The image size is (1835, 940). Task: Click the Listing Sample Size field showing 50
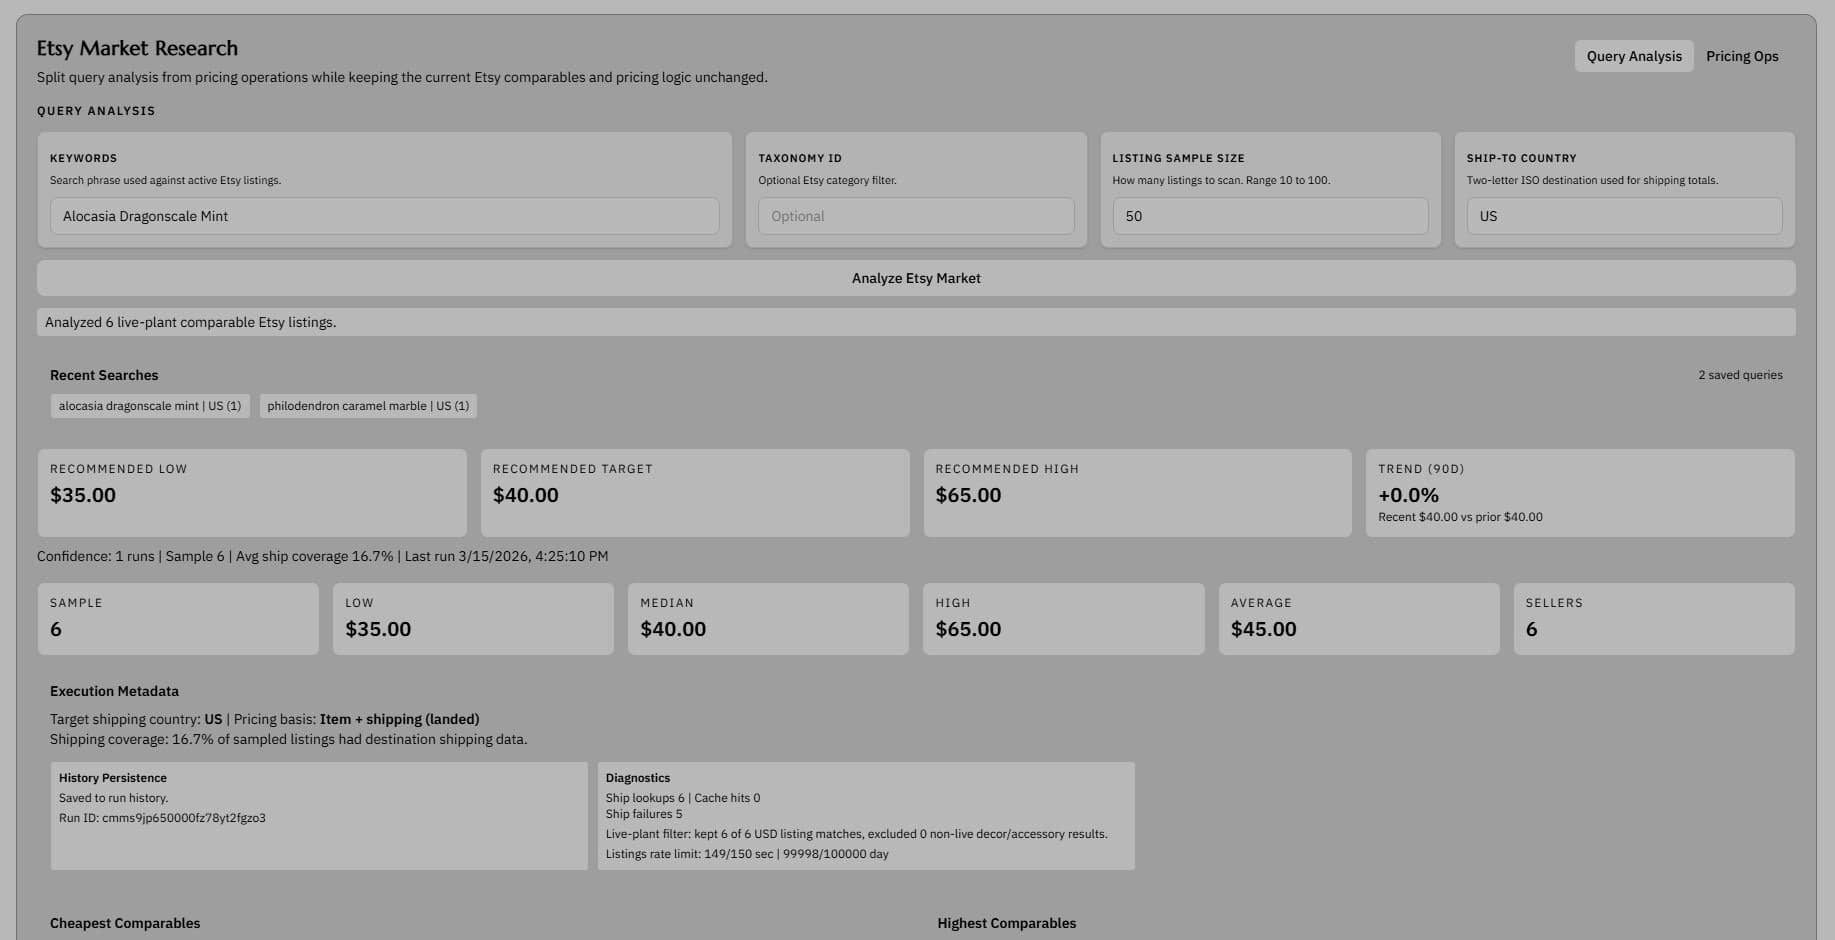pyautogui.click(x=1270, y=216)
